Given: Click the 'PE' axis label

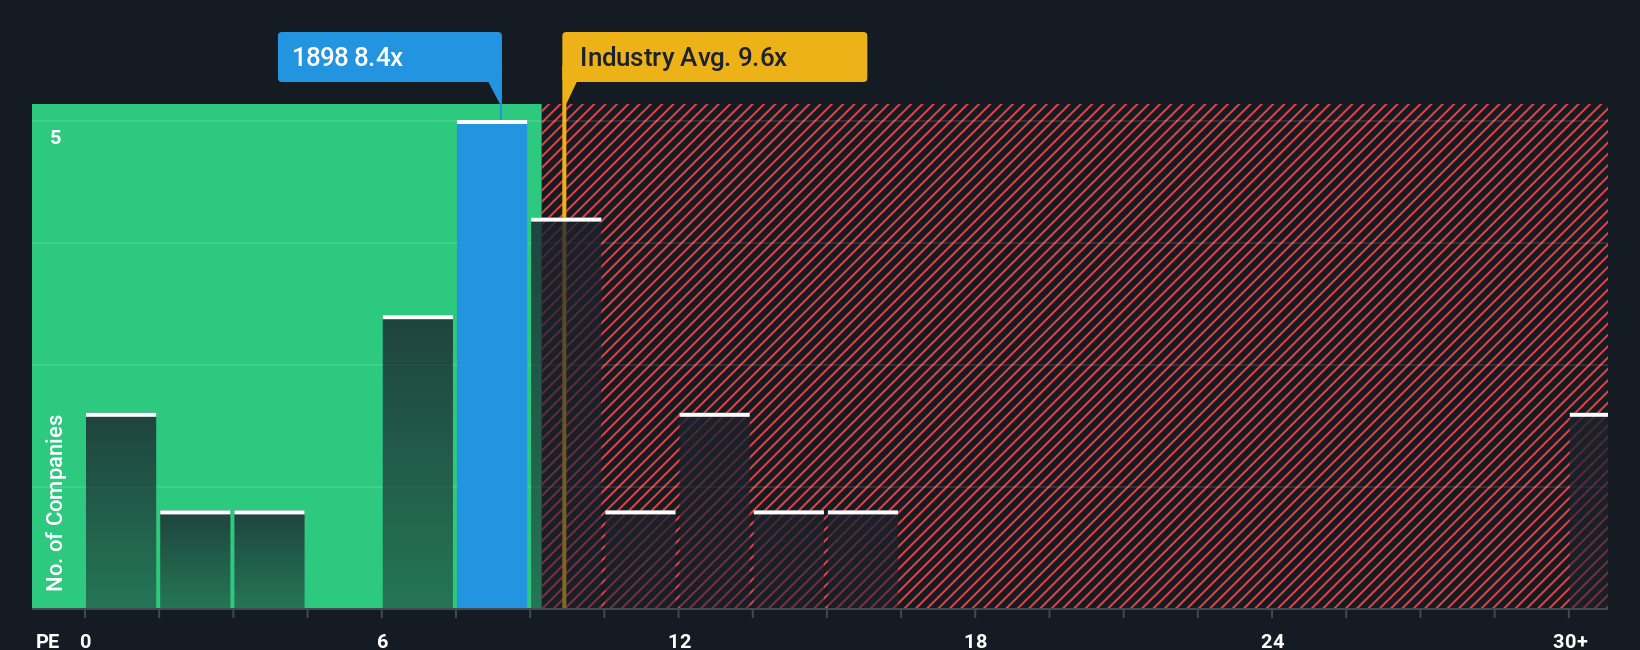Looking at the screenshot, I should pos(48,640).
